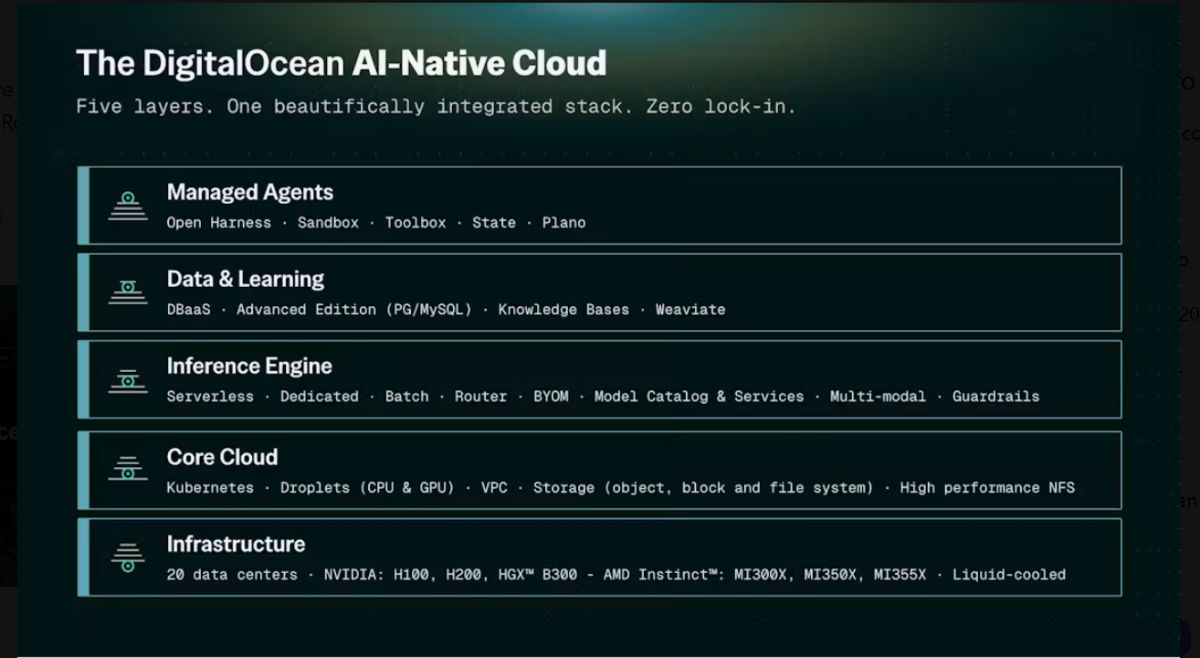Click 'Toolbox' in Managed Agents row
The width and height of the screenshot is (1200, 658).
[x=416, y=222]
